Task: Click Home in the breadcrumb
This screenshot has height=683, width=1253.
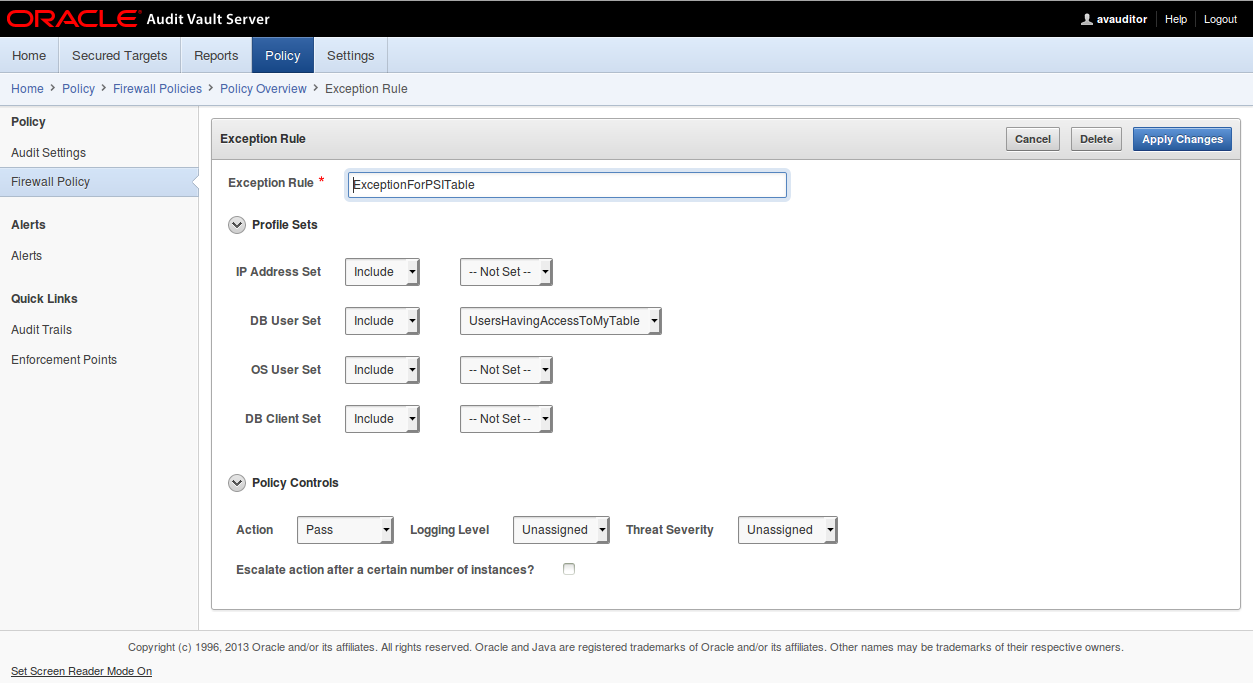Action: point(27,89)
